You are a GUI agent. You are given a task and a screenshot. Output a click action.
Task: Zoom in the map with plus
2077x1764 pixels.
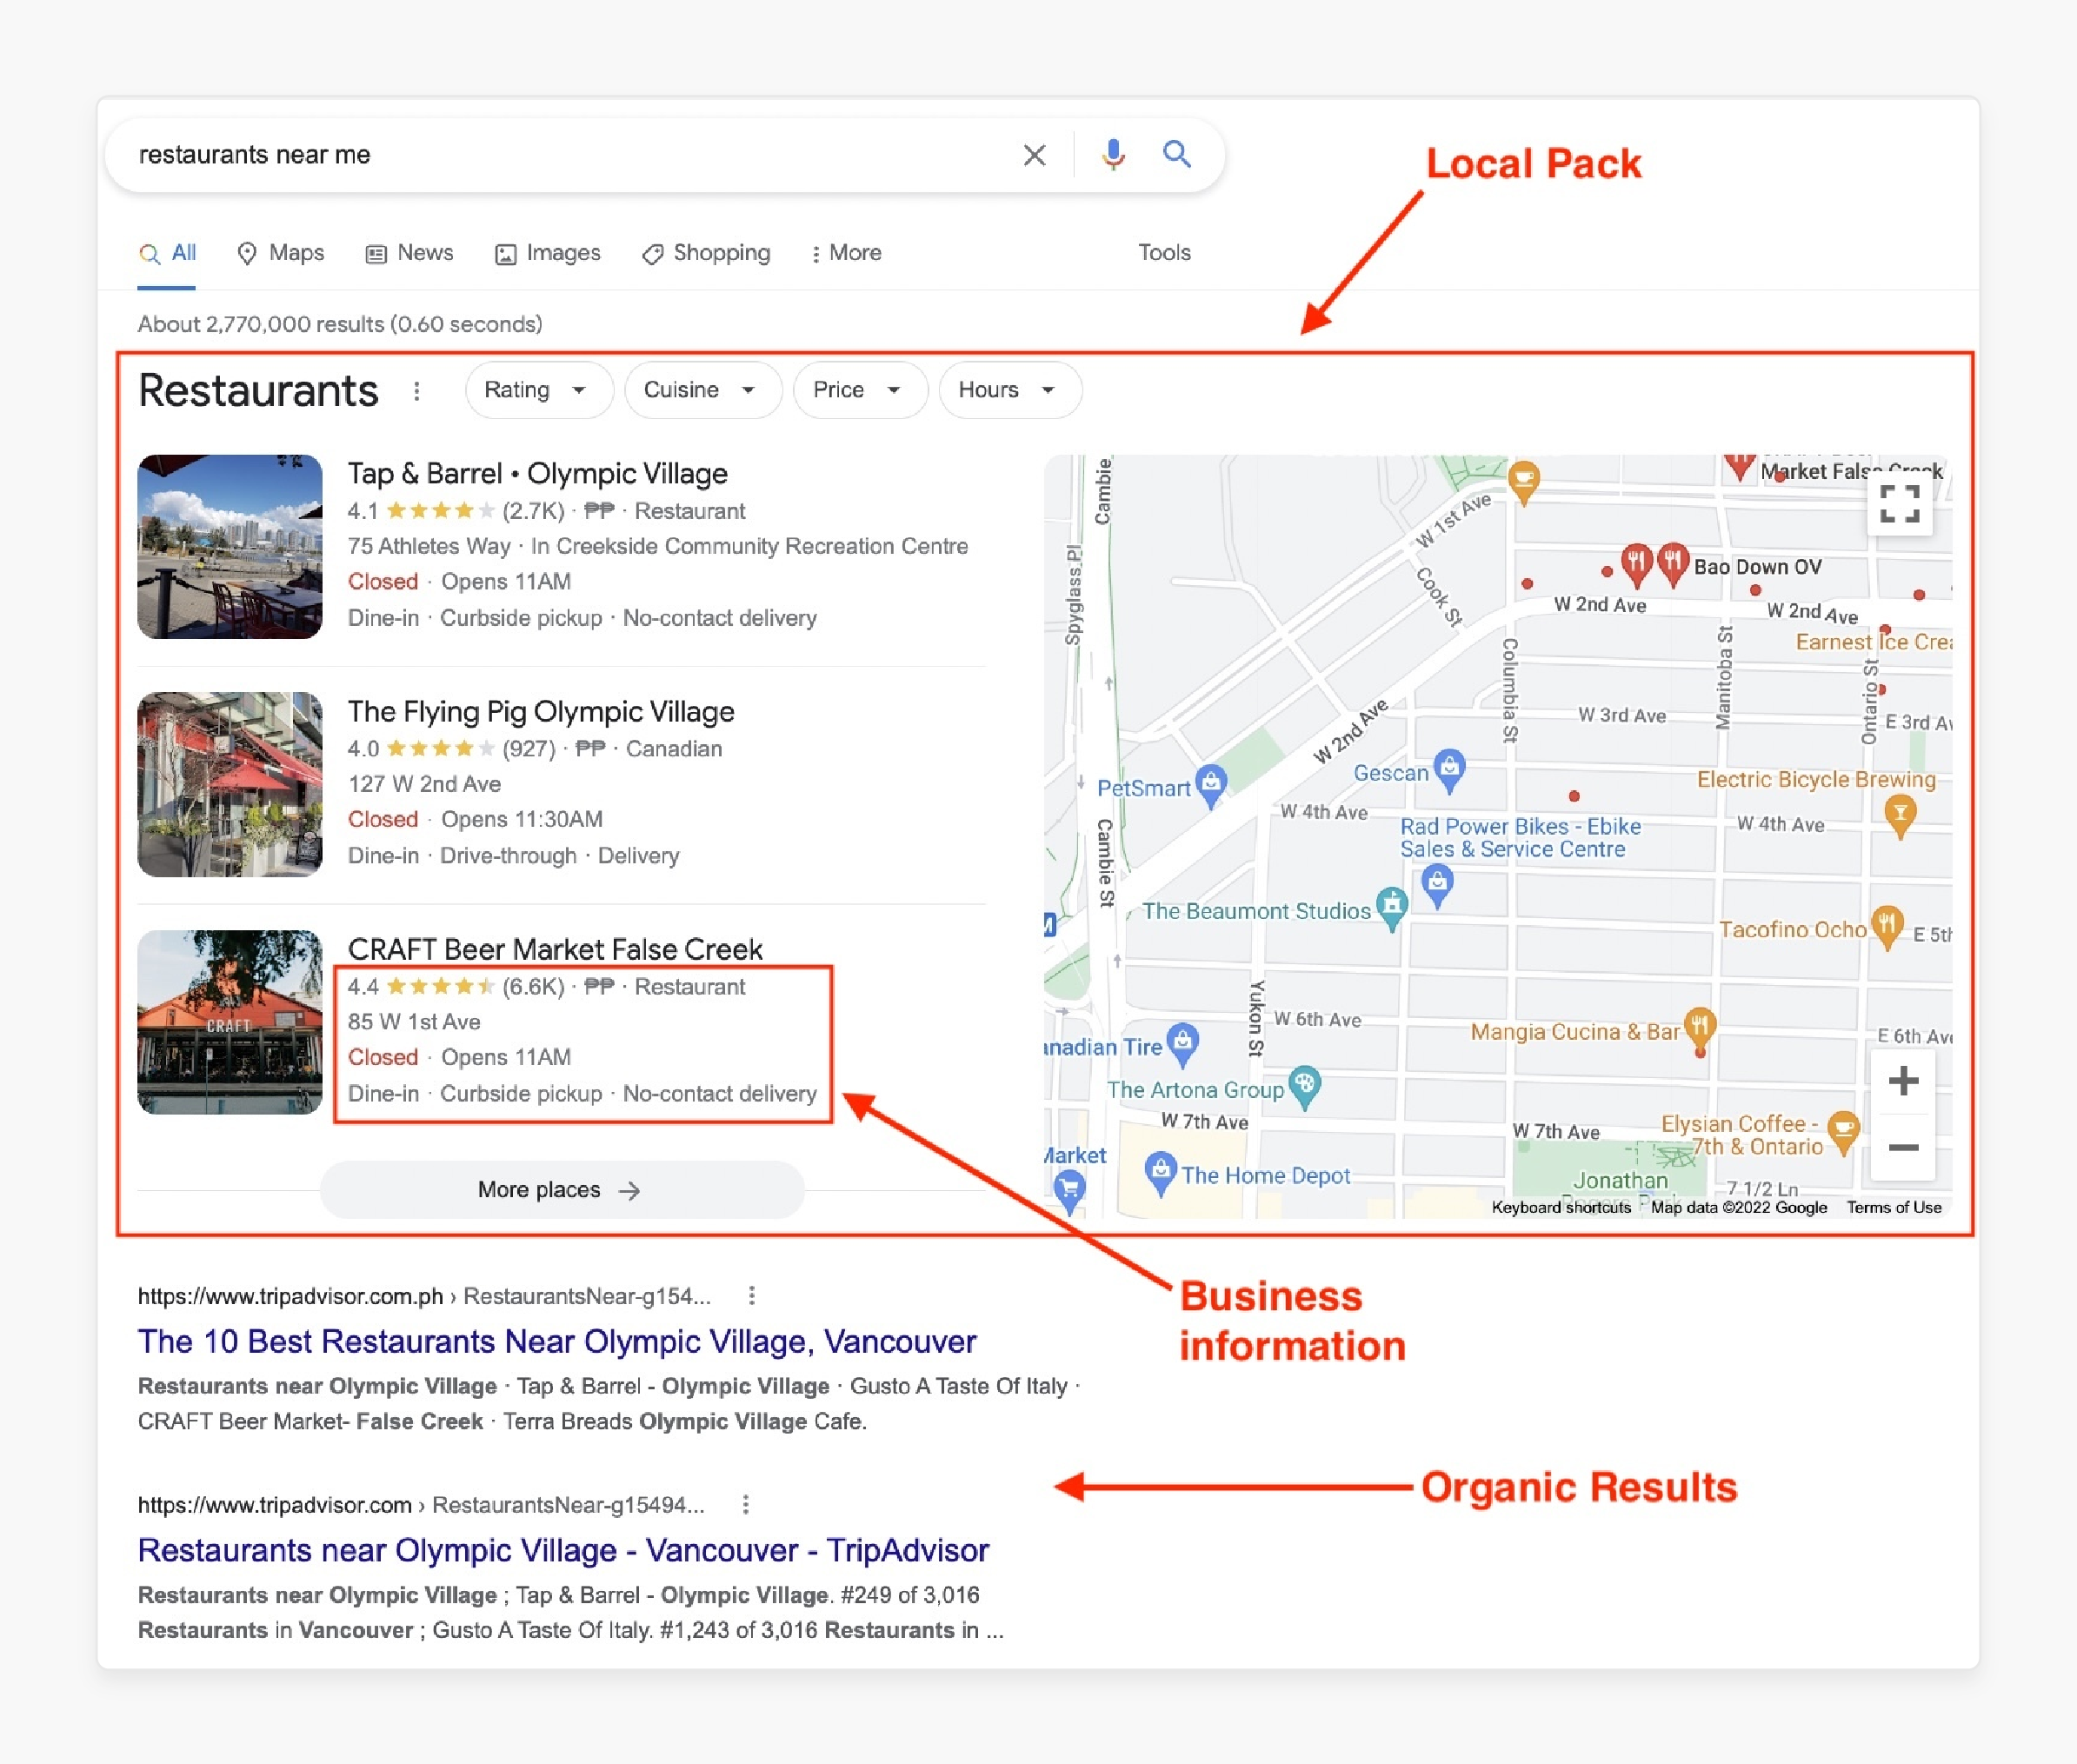[1902, 1081]
